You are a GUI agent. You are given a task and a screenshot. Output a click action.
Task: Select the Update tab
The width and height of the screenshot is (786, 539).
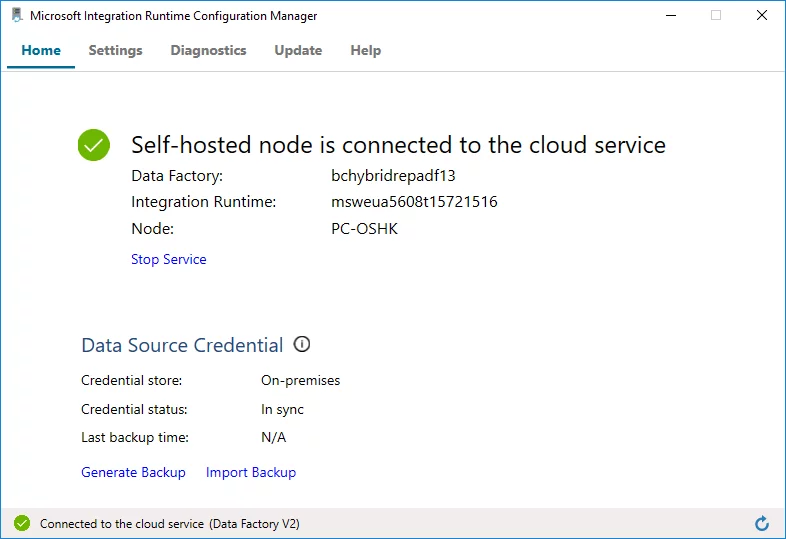pos(298,50)
